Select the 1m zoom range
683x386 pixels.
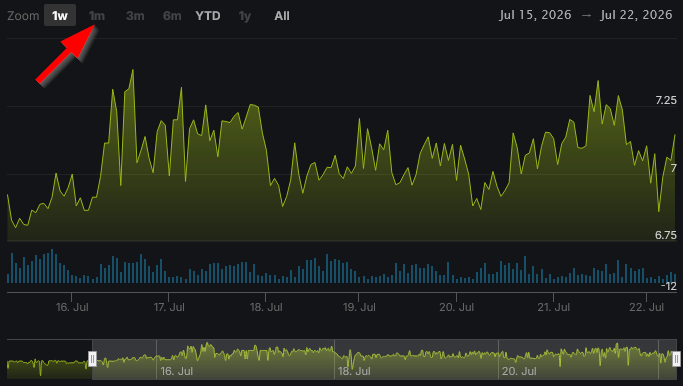[x=97, y=16]
